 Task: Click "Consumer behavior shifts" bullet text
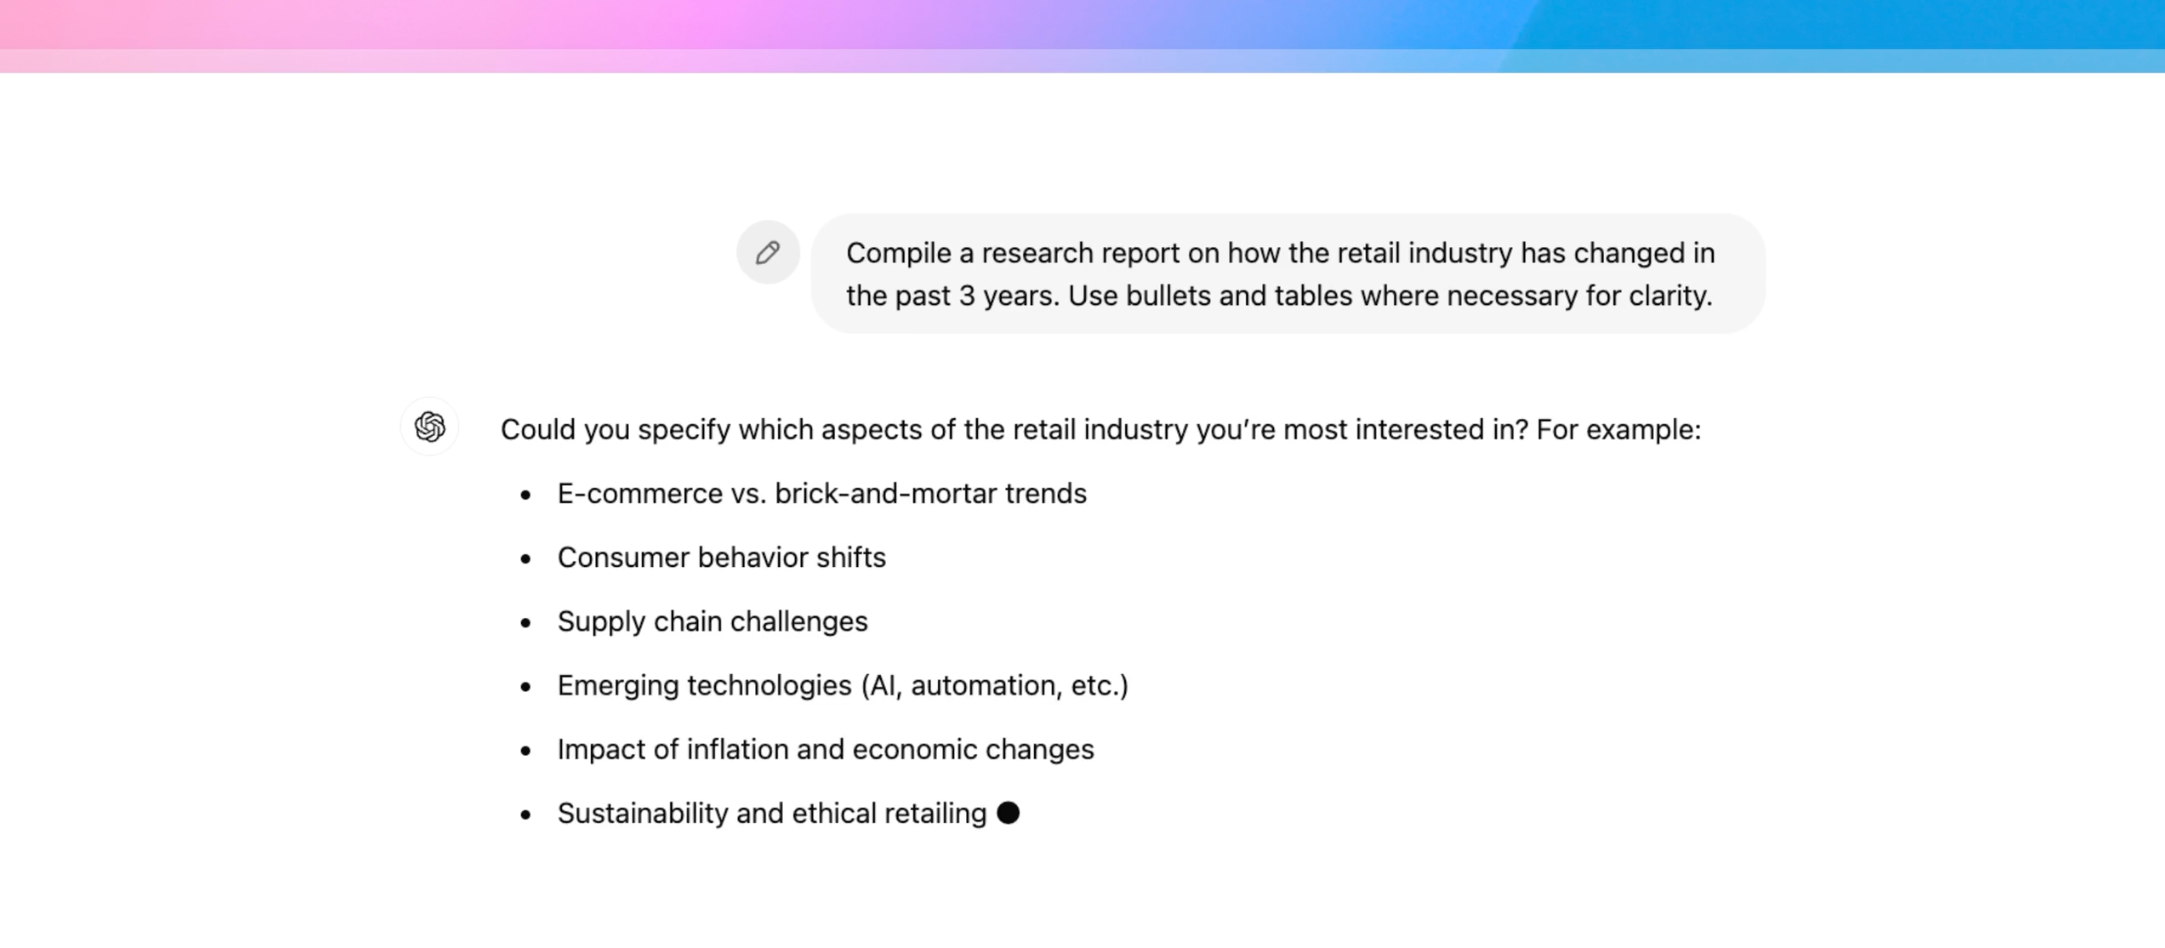coord(721,558)
